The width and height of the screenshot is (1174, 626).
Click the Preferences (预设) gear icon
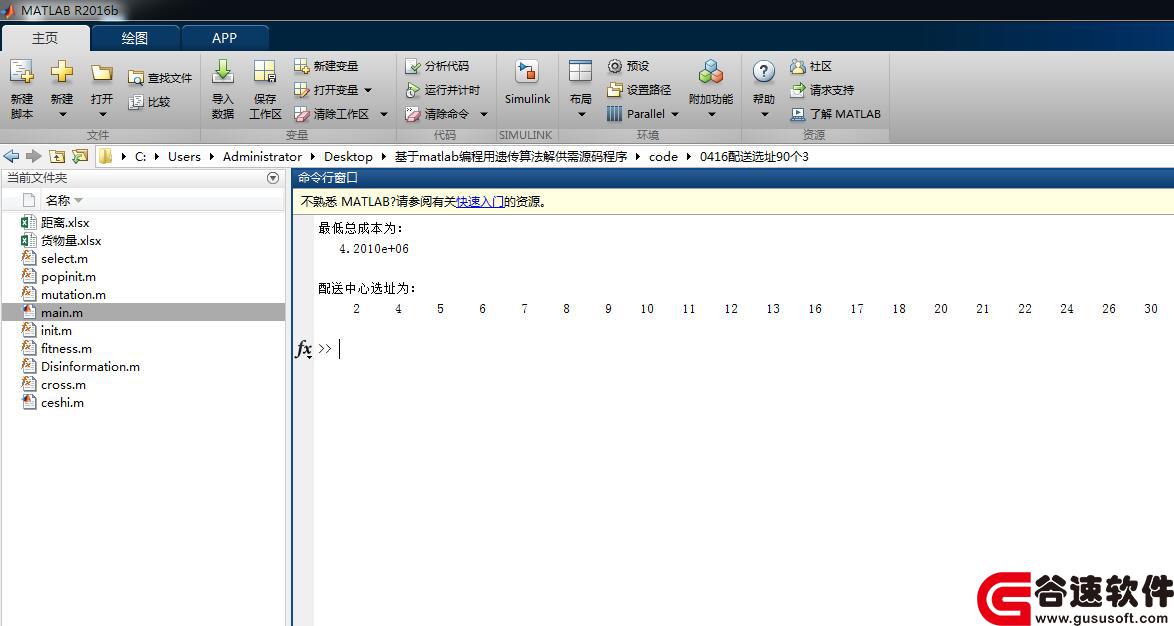[x=615, y=66]
